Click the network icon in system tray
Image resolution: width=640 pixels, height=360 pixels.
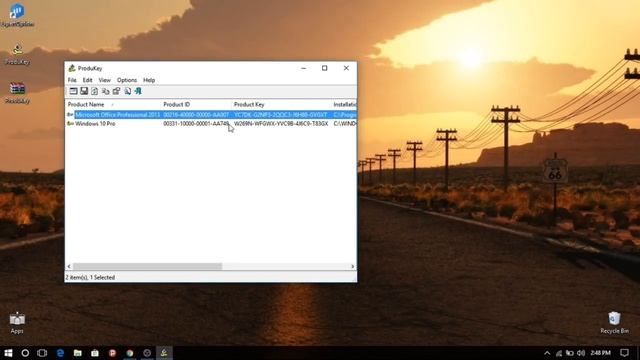(559, 353)
